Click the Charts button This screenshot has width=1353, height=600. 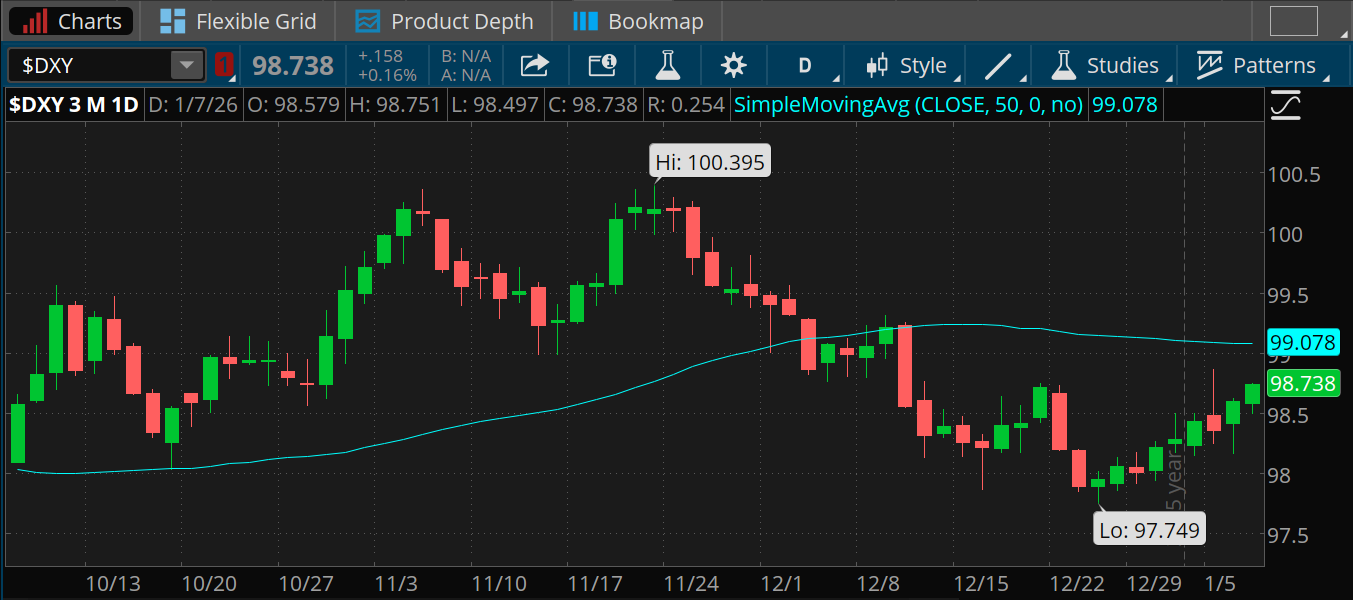70,20
